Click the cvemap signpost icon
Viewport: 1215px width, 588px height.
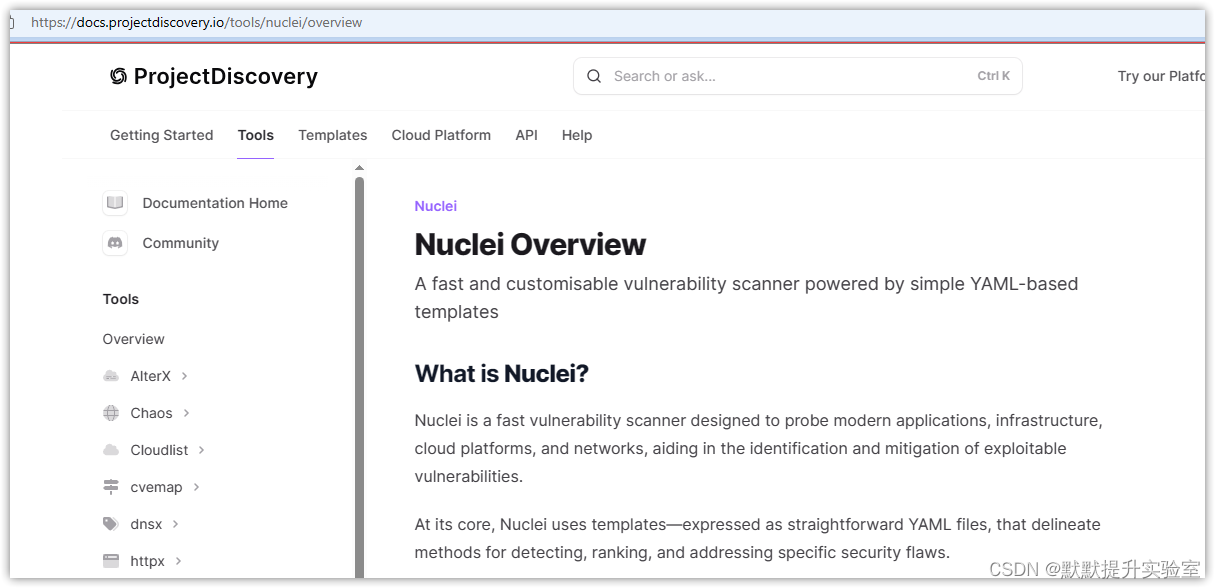(111, 487)
